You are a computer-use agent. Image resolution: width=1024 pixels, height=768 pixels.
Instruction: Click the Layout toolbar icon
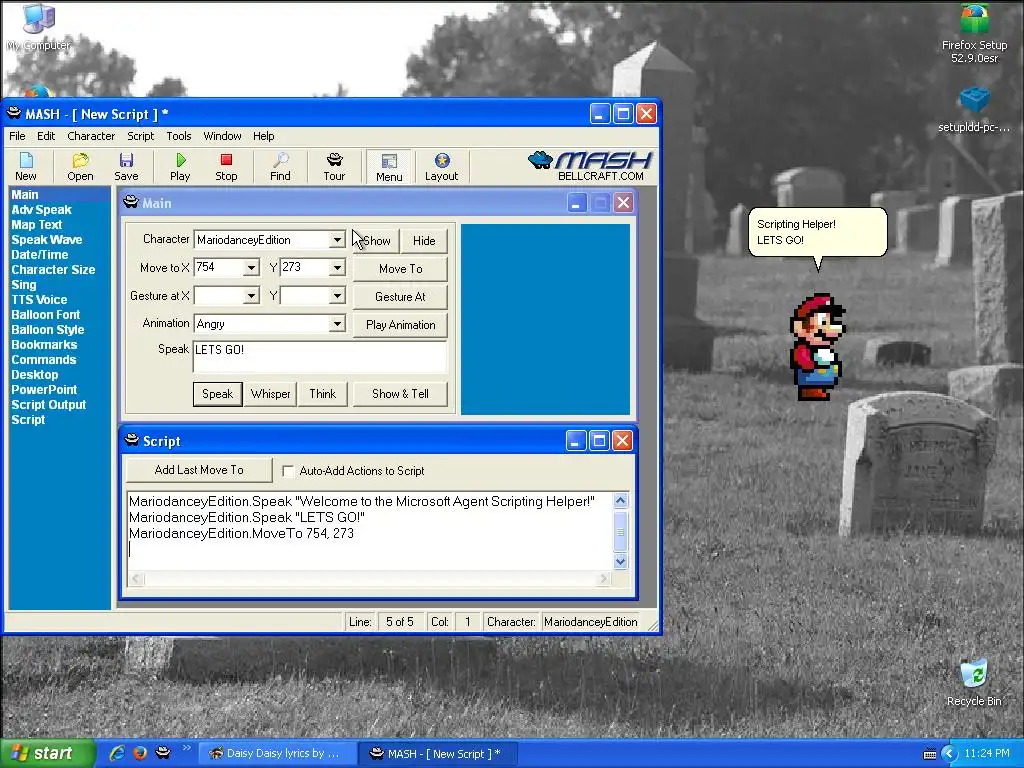[441, 167]
